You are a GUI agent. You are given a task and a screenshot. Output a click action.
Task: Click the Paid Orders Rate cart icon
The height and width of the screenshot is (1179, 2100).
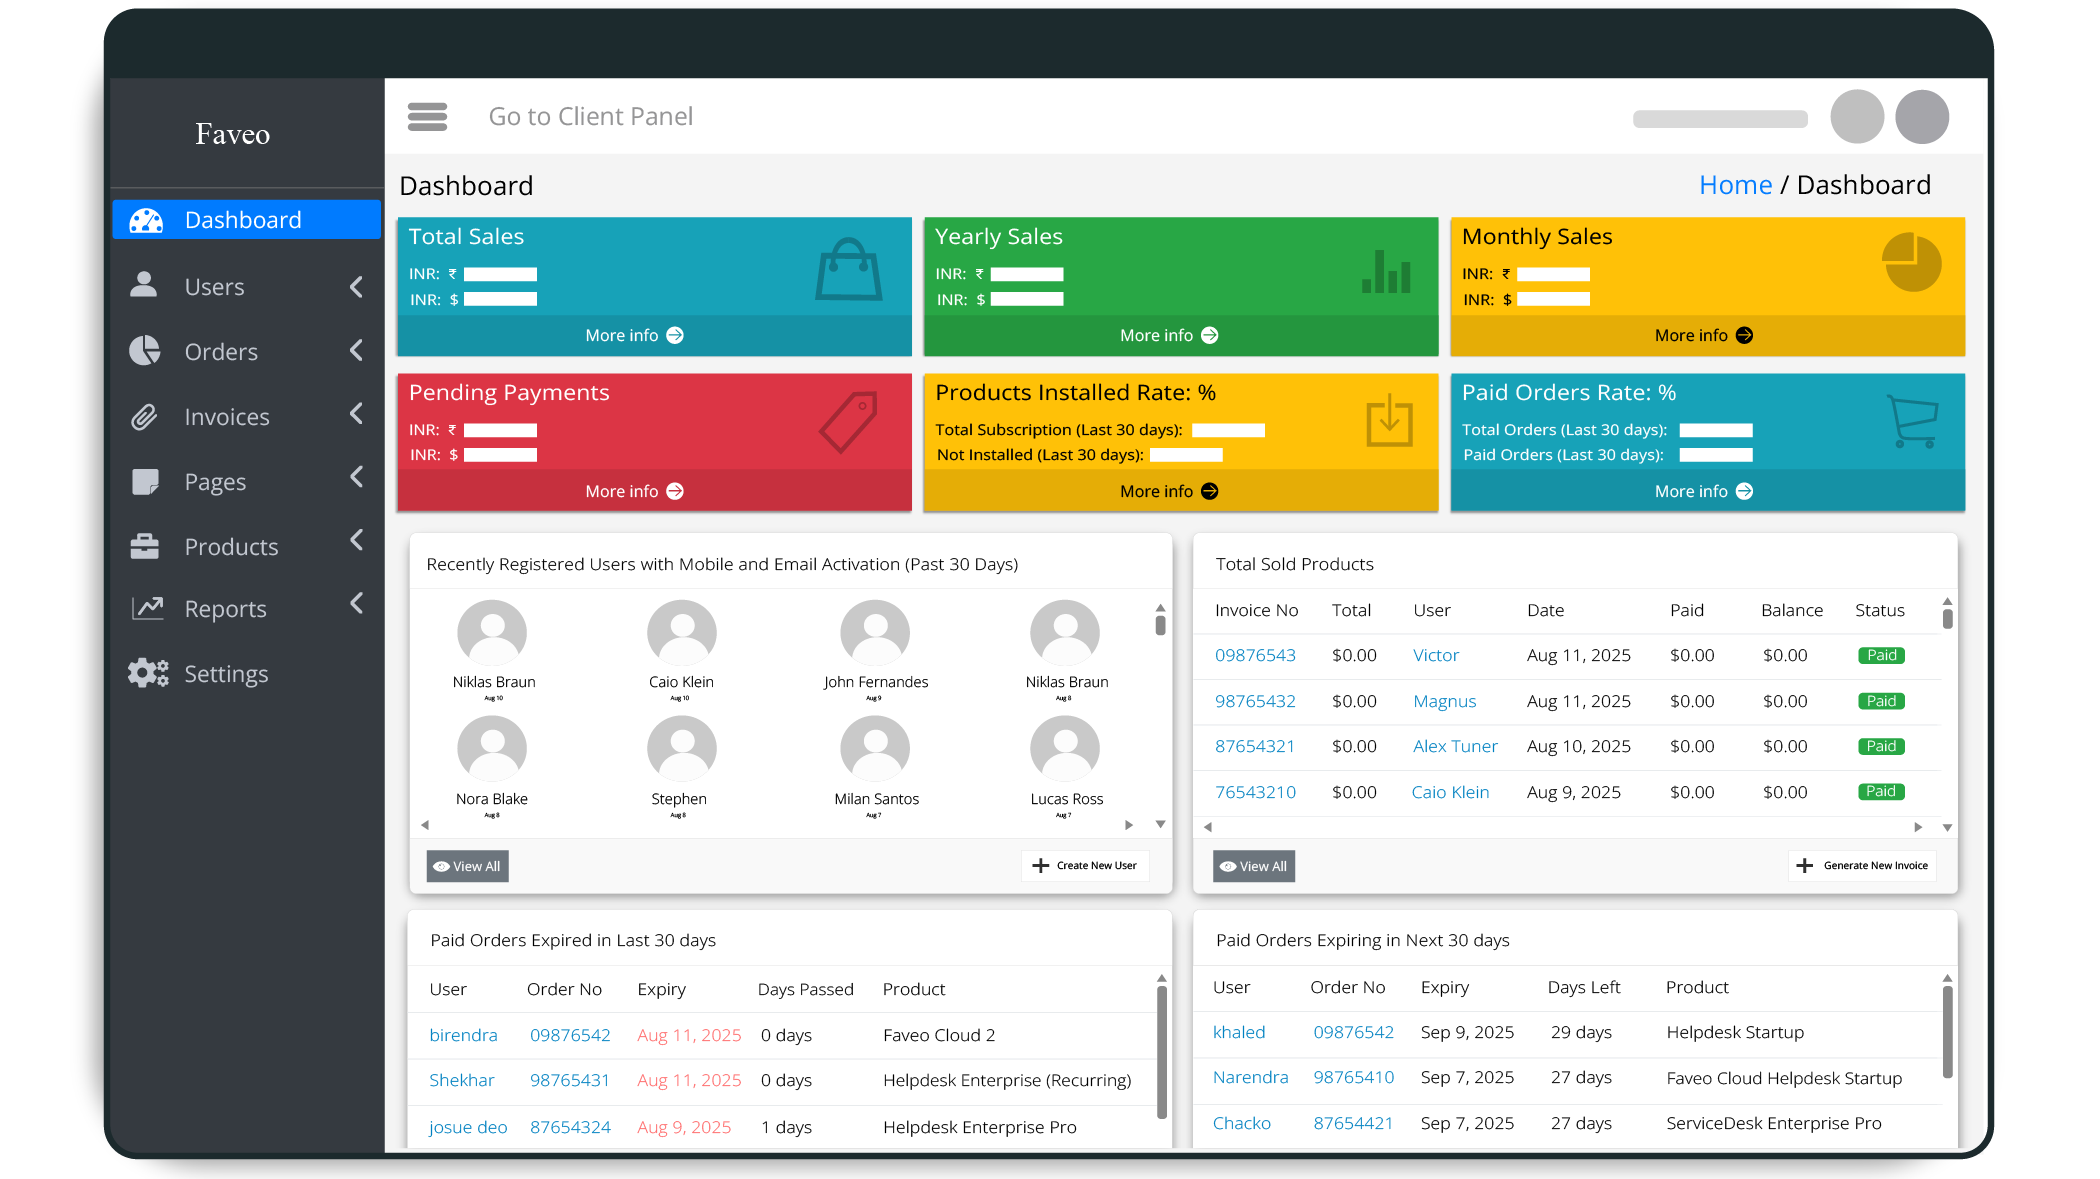(1912, 421)
